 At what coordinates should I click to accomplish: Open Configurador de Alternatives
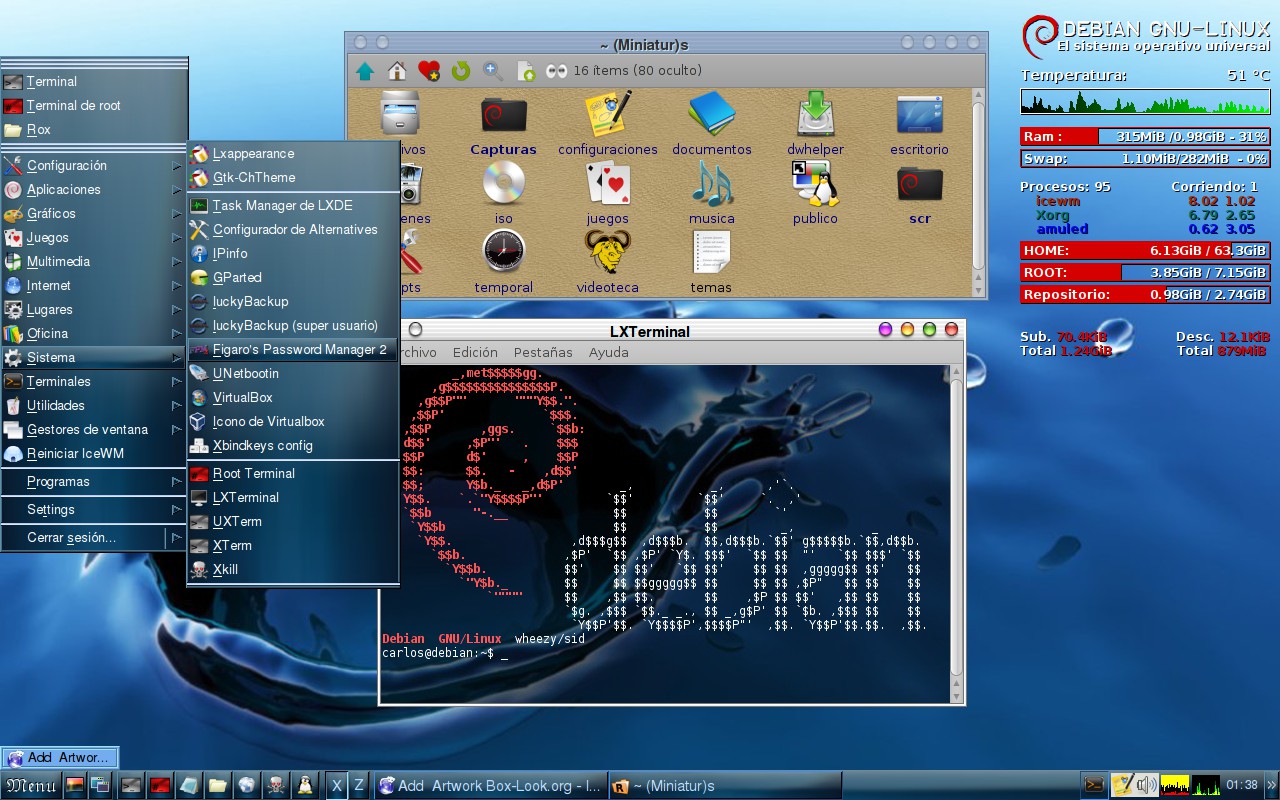coord(293,229)
